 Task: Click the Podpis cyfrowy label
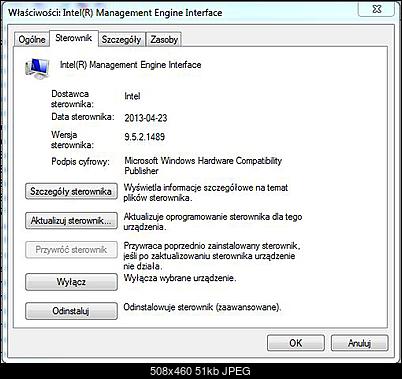[x=80, y=162]
